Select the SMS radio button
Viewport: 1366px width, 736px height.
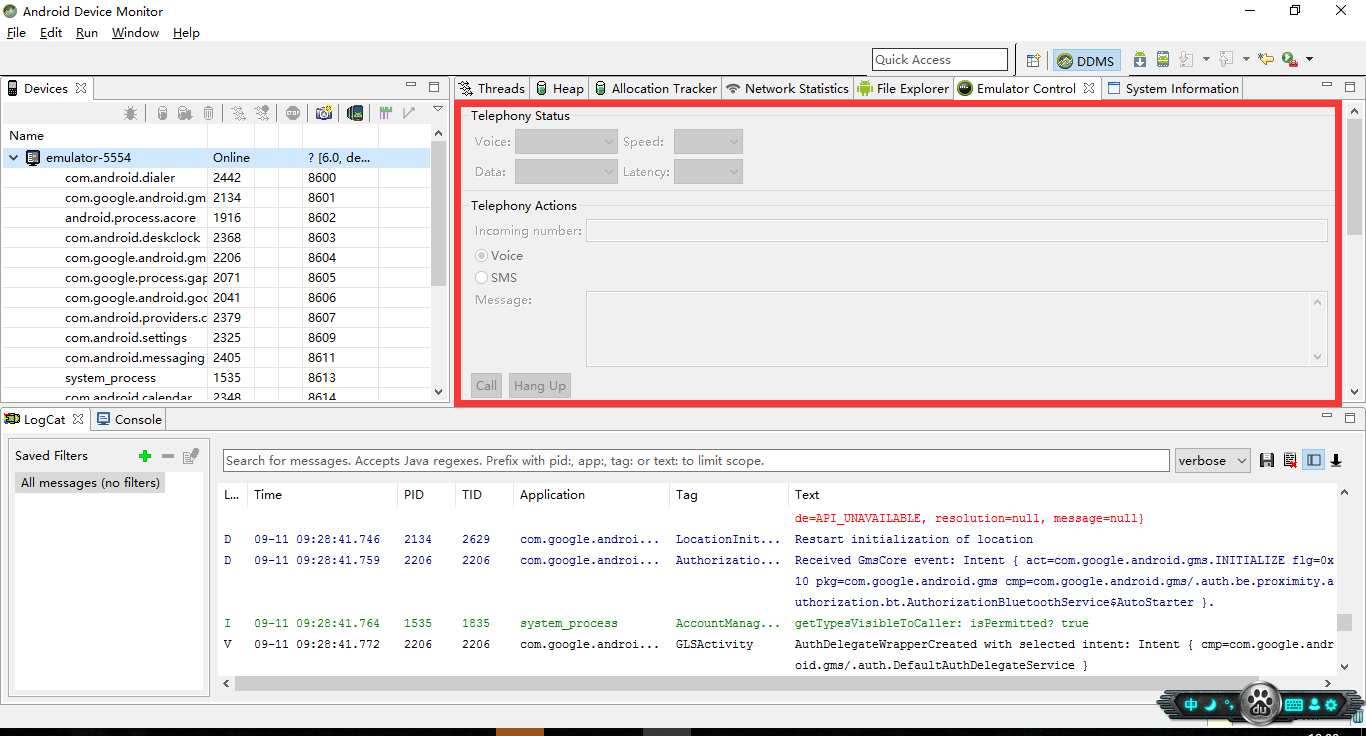[x=482, y=278]
